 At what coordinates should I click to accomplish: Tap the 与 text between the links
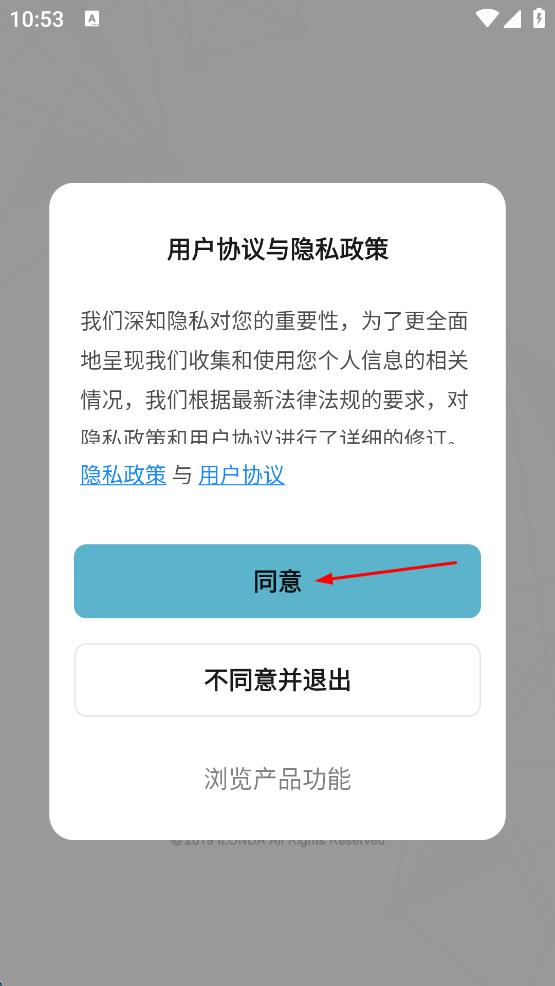tap(182, 475)
